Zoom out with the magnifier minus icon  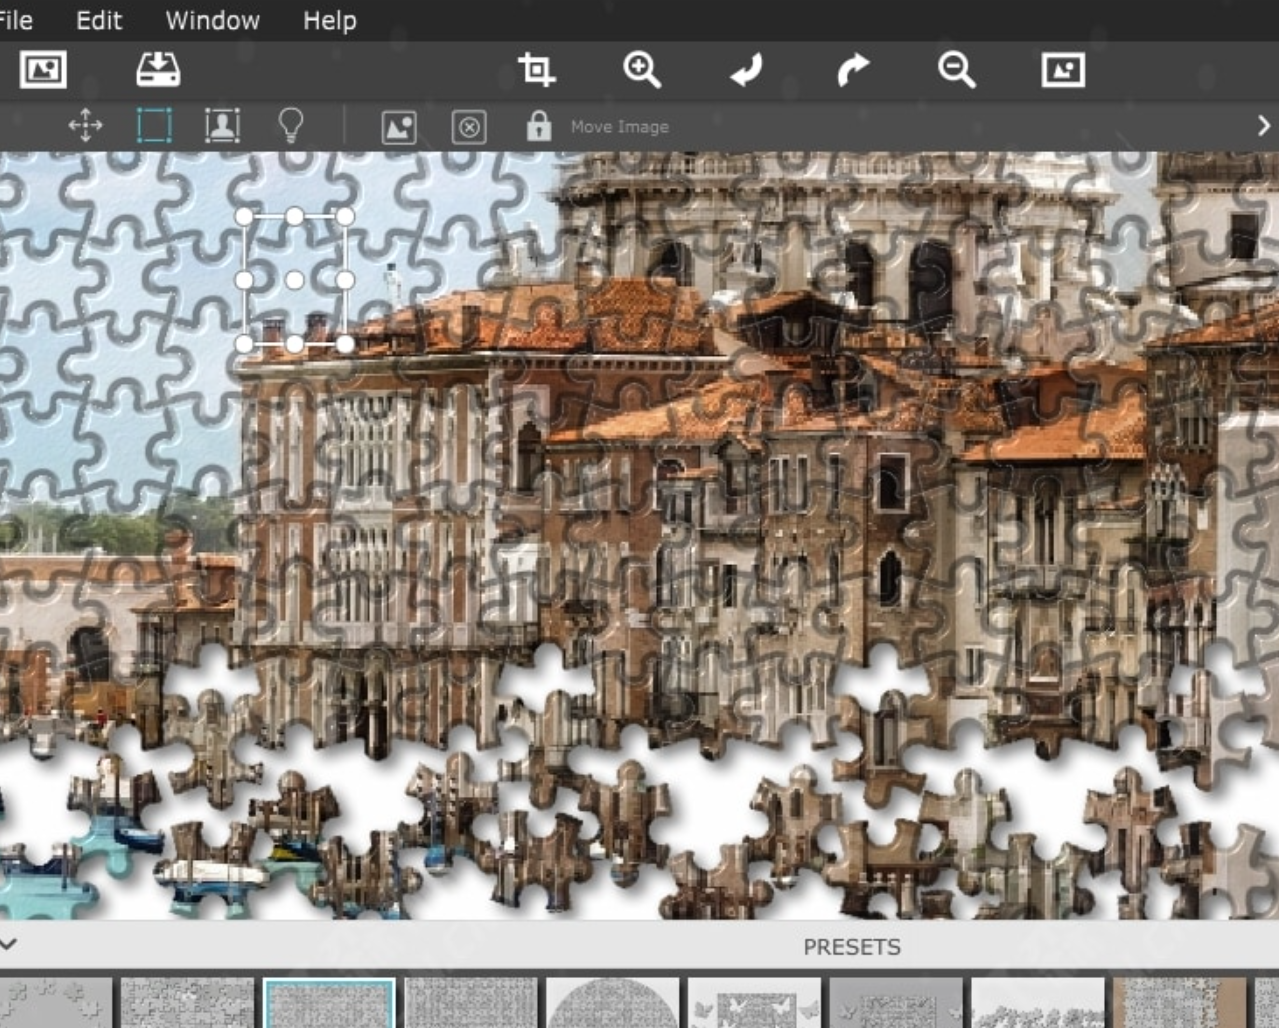click(x=957, y=70)
